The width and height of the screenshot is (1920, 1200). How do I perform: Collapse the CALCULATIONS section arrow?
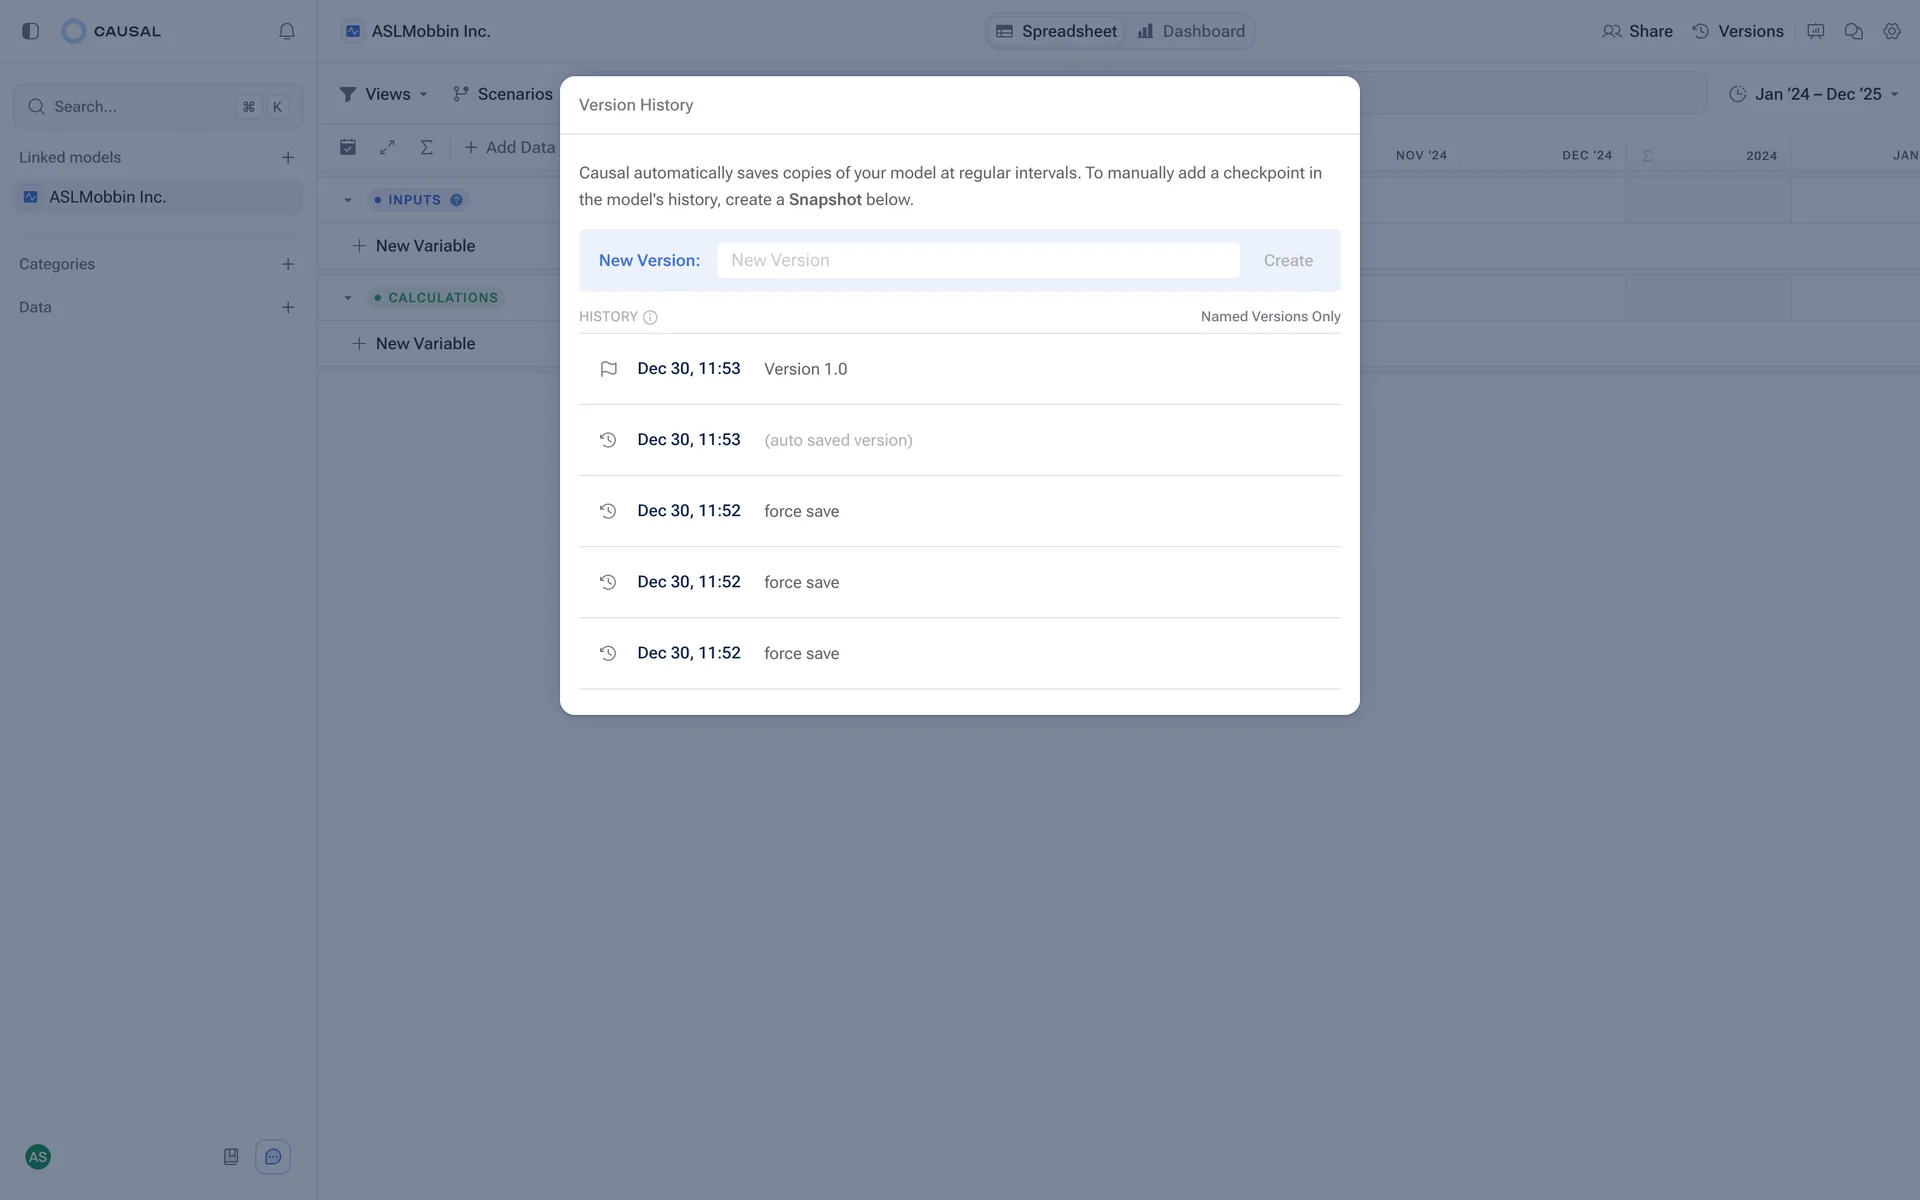click(348, 298)
